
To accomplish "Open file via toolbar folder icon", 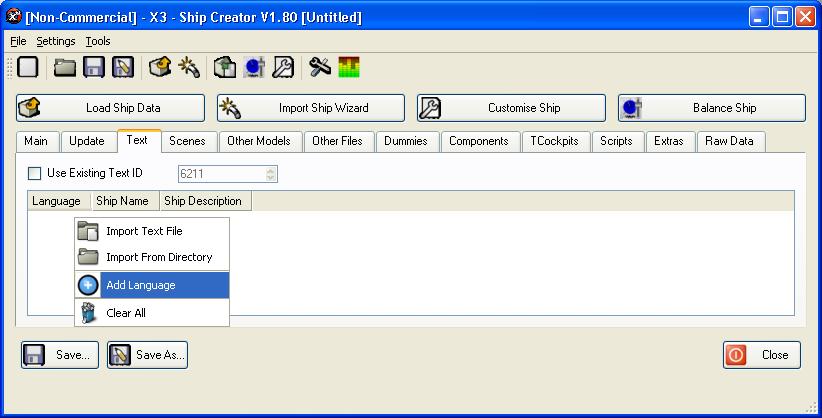I will (x=65, y=68).
